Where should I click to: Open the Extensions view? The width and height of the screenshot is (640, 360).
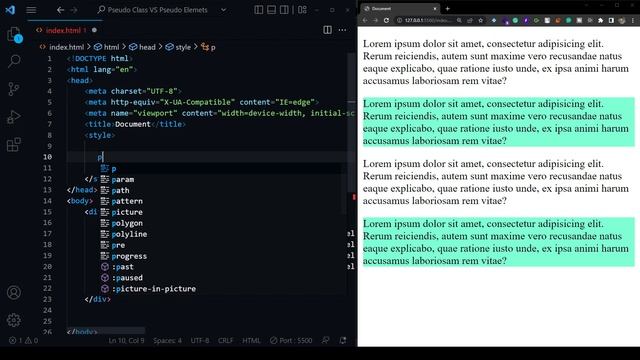pyautogui.click(x=14, y=144)
